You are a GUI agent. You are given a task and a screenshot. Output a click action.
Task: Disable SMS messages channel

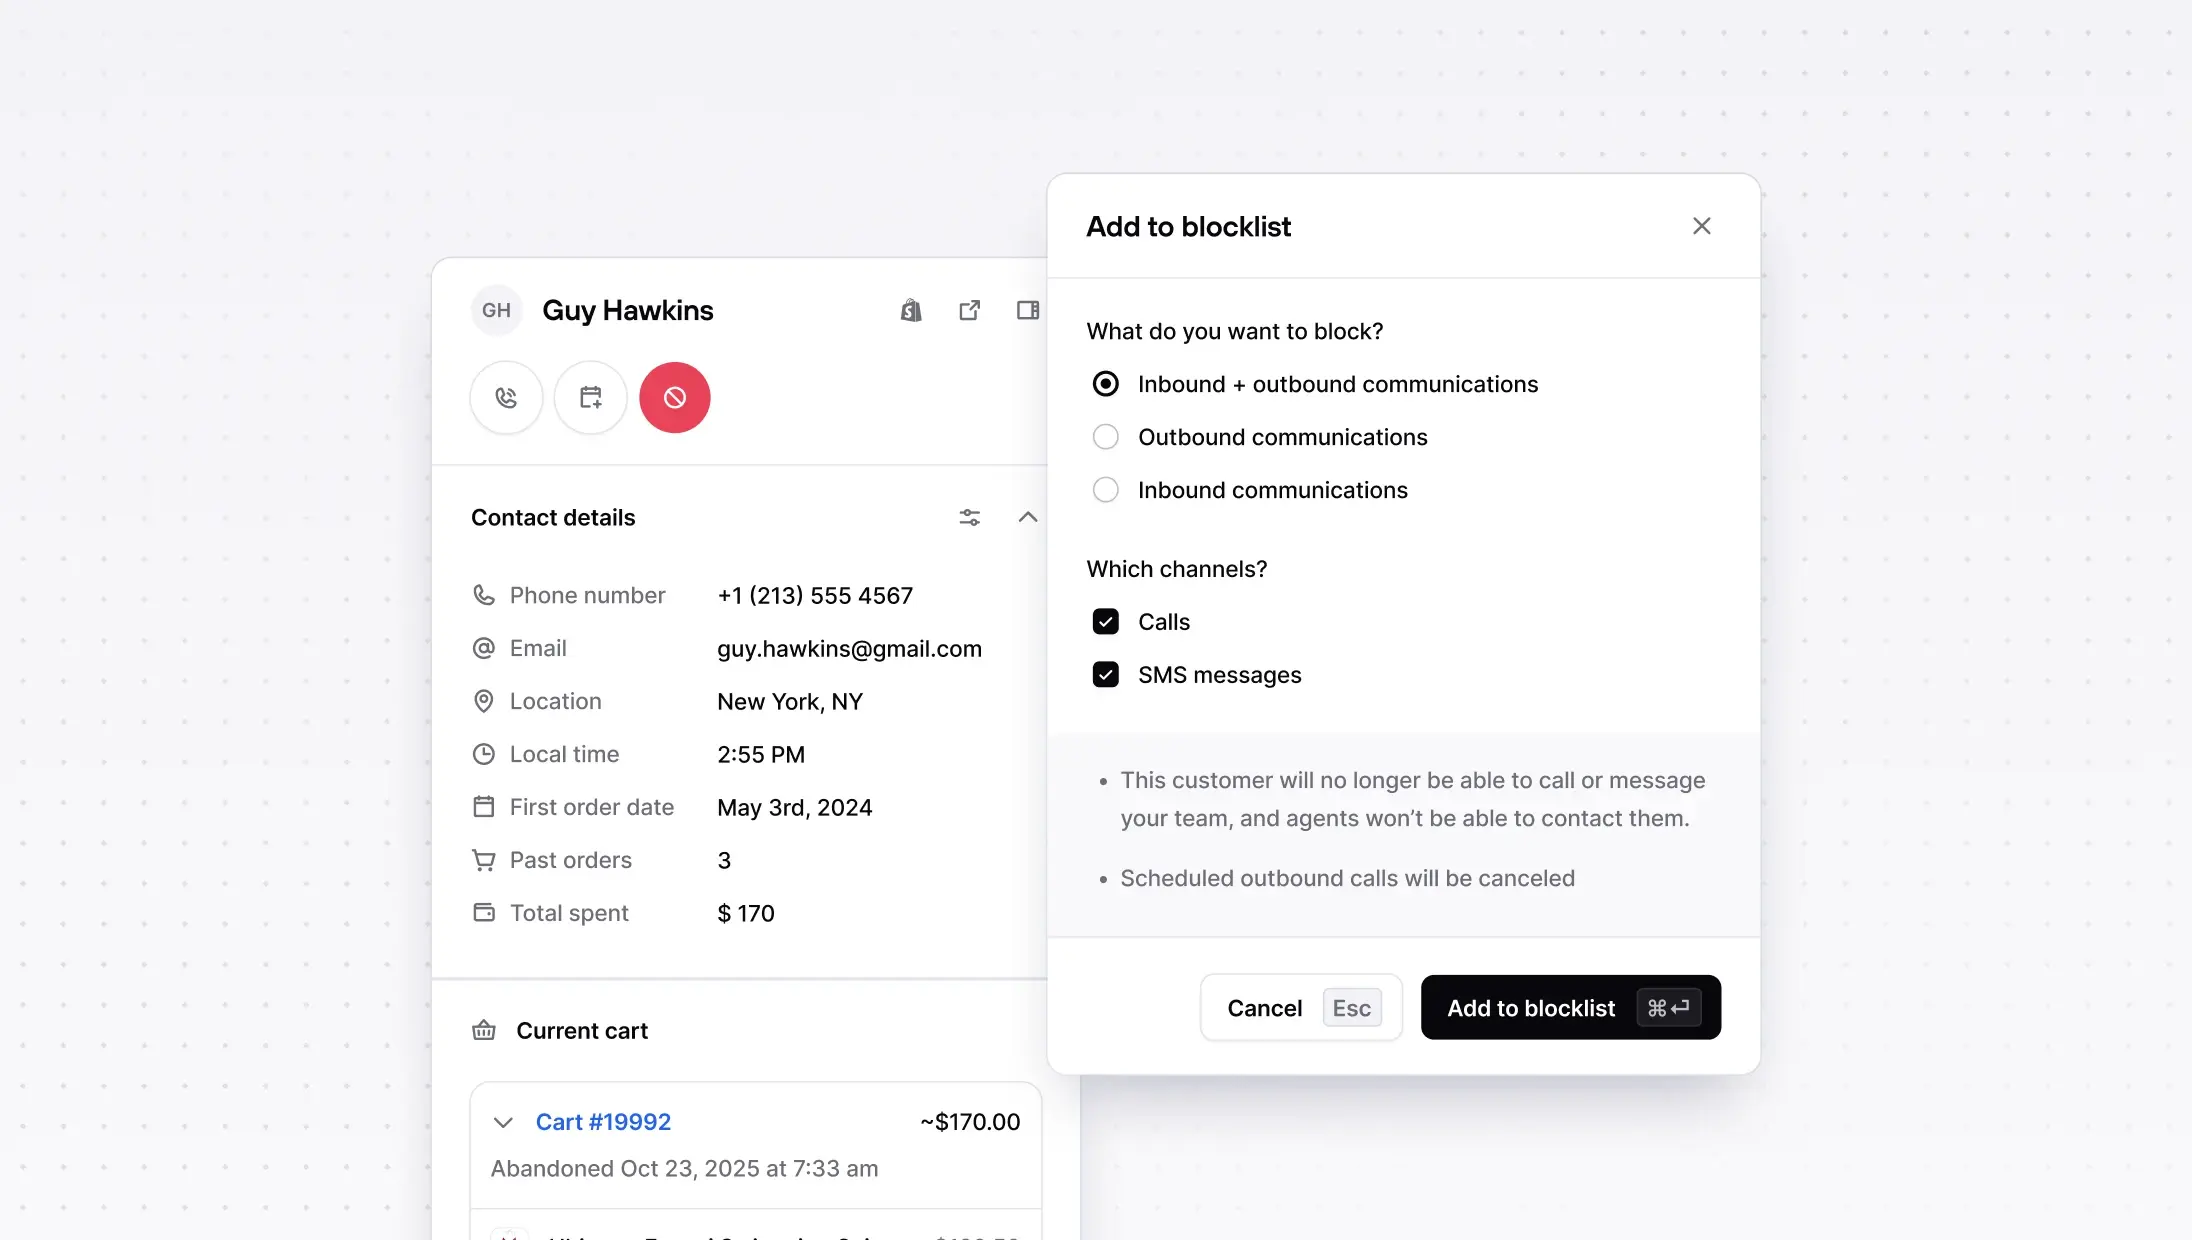1105,674
